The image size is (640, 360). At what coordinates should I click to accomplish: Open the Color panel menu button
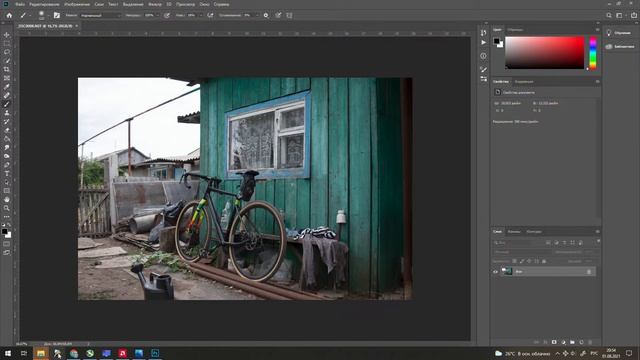[x=598, y=29]
